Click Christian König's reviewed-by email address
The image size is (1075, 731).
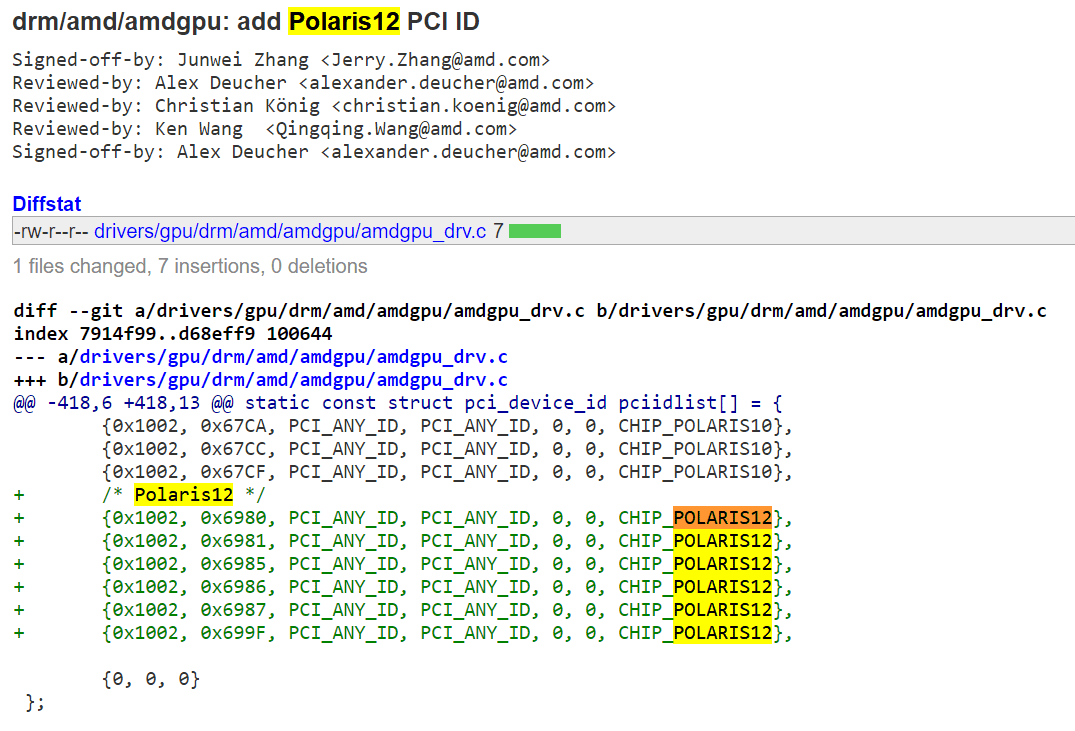(x=473, y=106)
